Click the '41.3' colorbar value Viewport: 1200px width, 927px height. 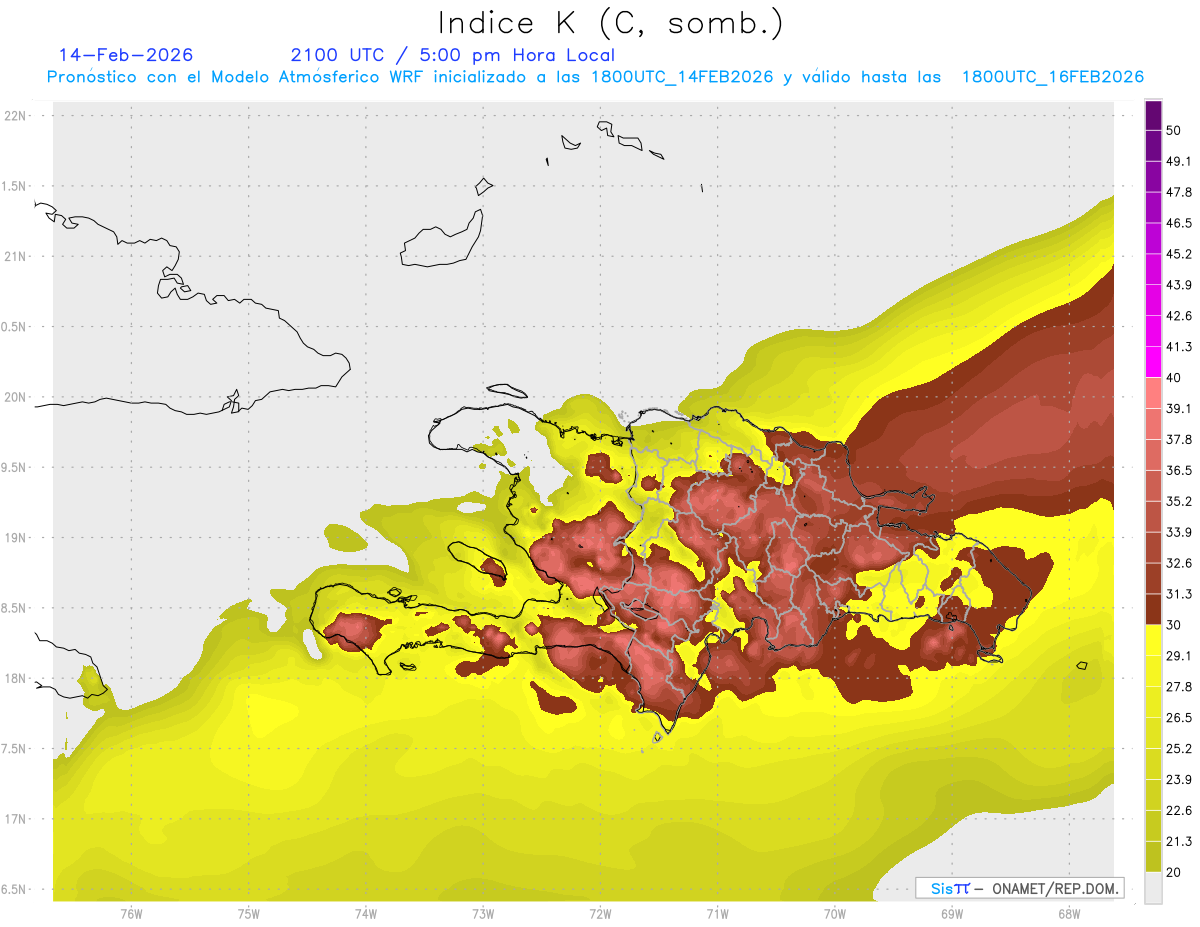pyautogui.click(x=1179, y=347)
